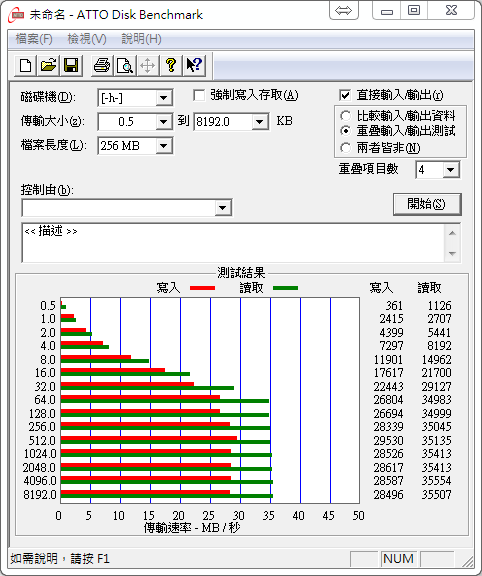Click the green 讀取 legend swatch
The width and height of the screenshot is (482, 576).
[285, 288]
